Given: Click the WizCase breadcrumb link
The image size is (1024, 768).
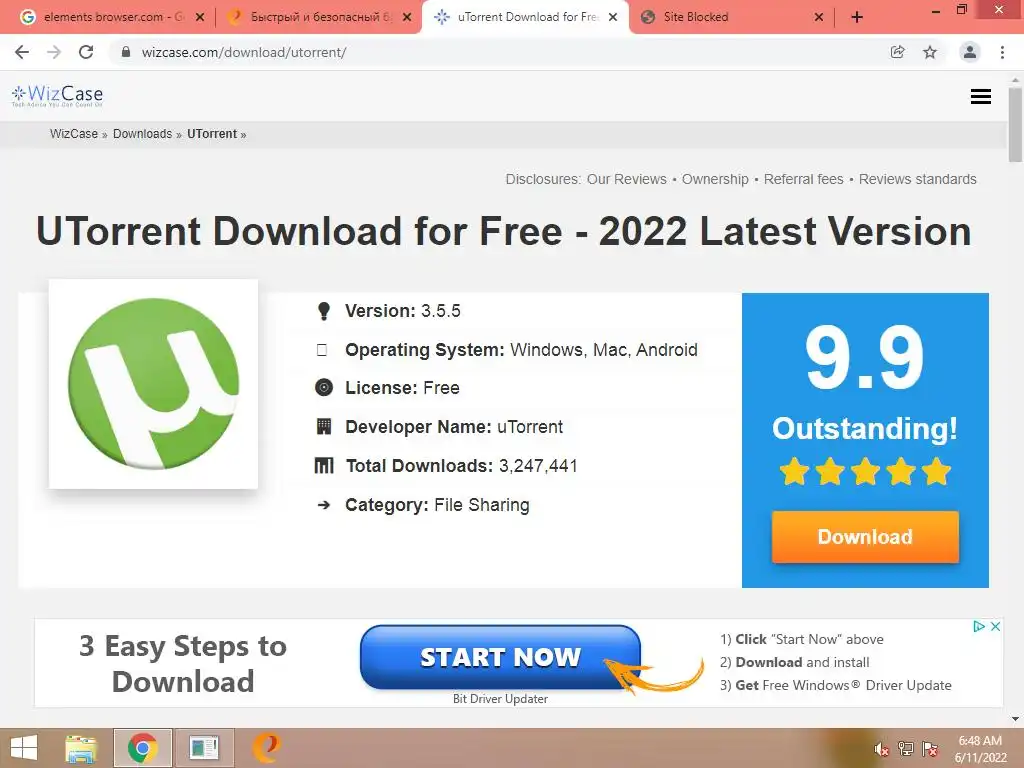Looking at the screenshot, I should (74, 134).
